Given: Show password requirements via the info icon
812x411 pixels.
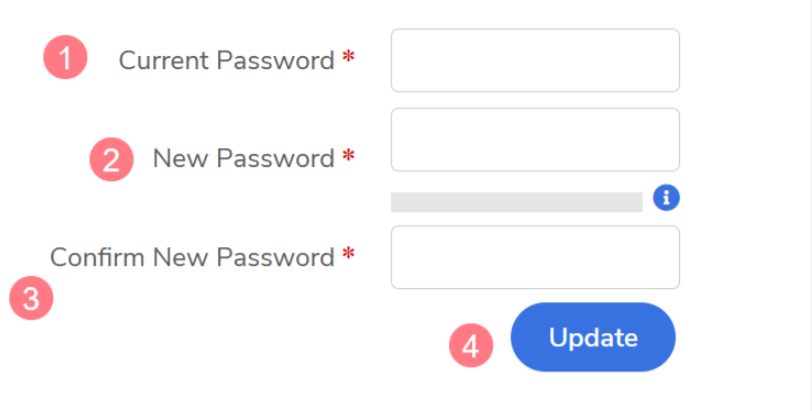Looking at the screenshot, I should coord(666,198).
